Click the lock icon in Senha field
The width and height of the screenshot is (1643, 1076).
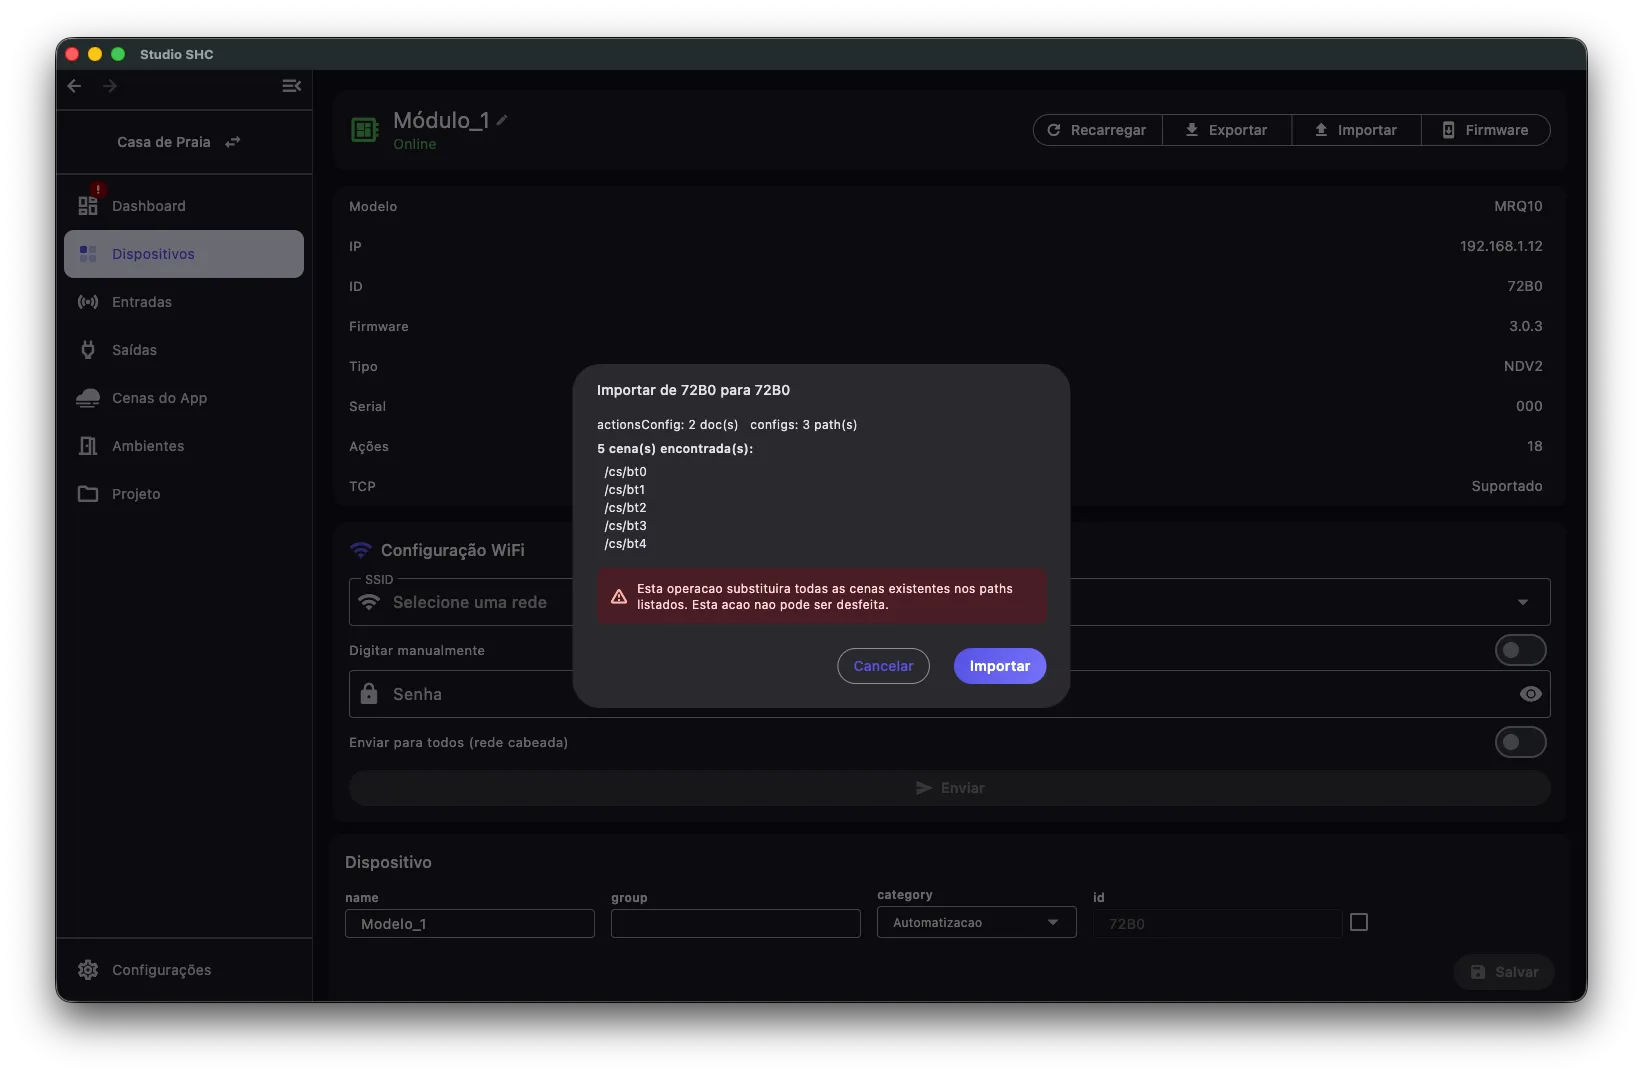(x=369, y=694)
